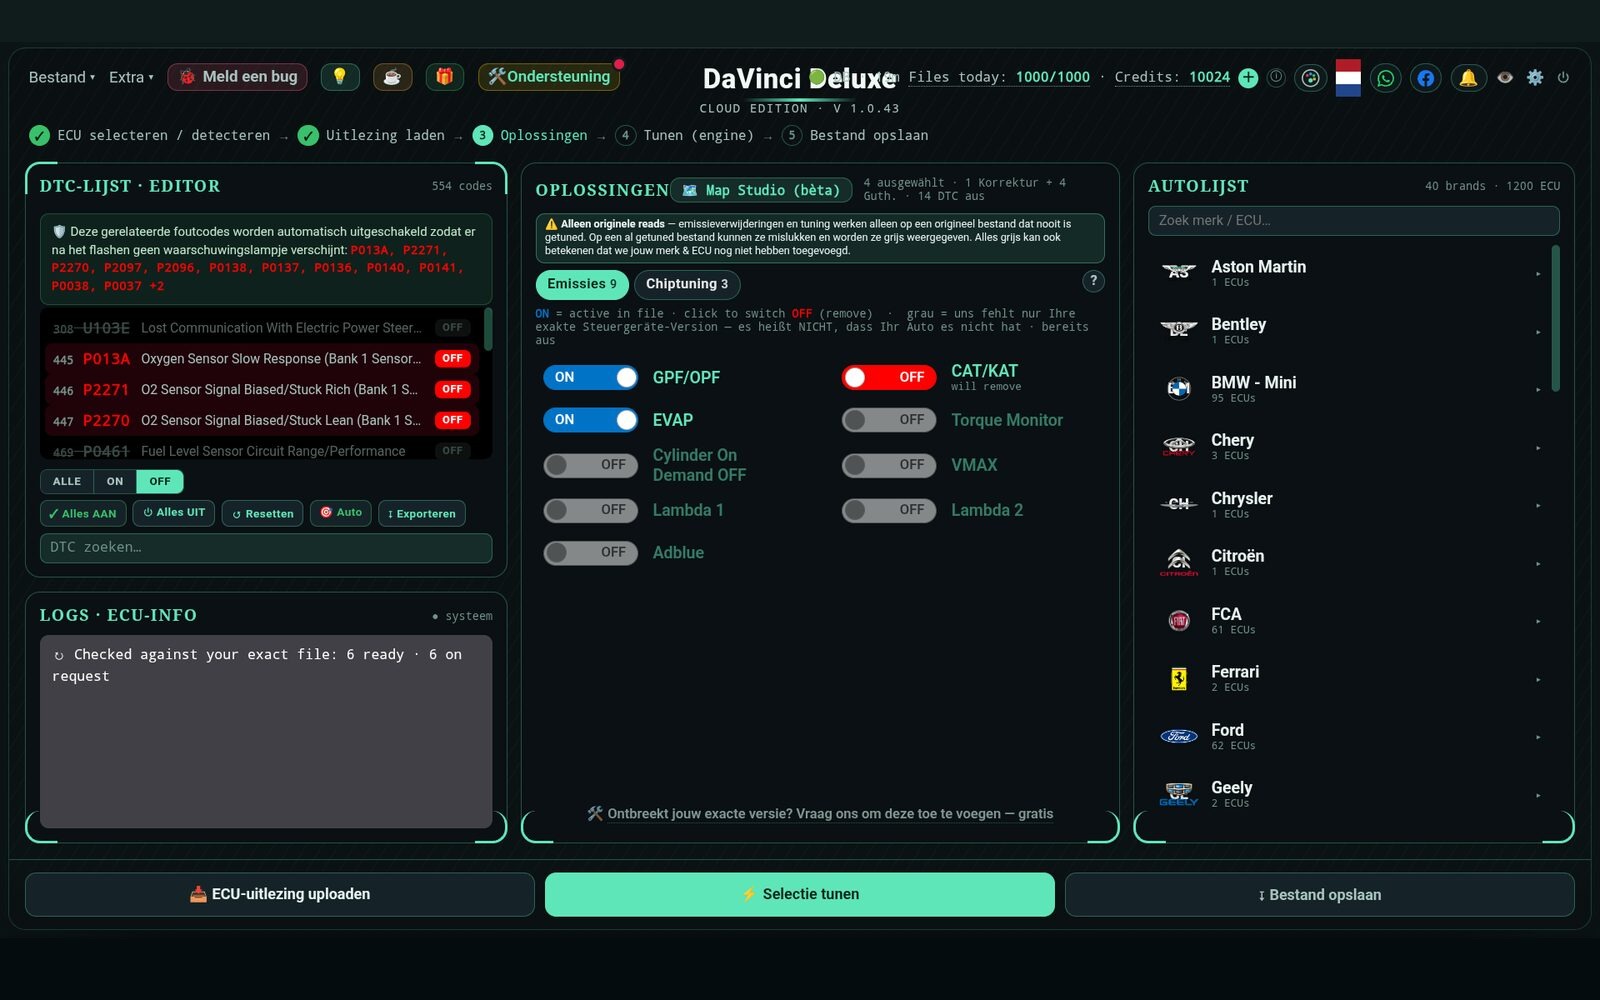1600x1000 pixels.
Task: Expand the Aston Martin row arrow
Action: tap(1538, 273)
